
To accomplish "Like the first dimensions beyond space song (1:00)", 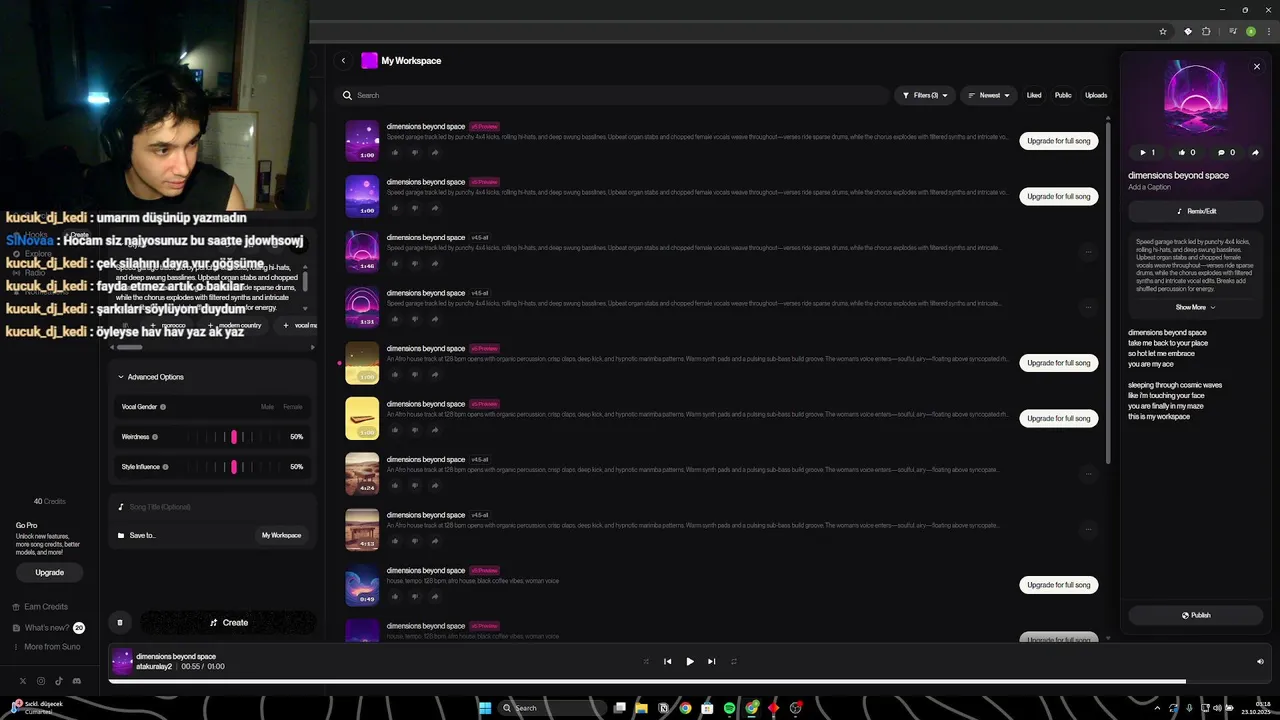I will 395,152.
